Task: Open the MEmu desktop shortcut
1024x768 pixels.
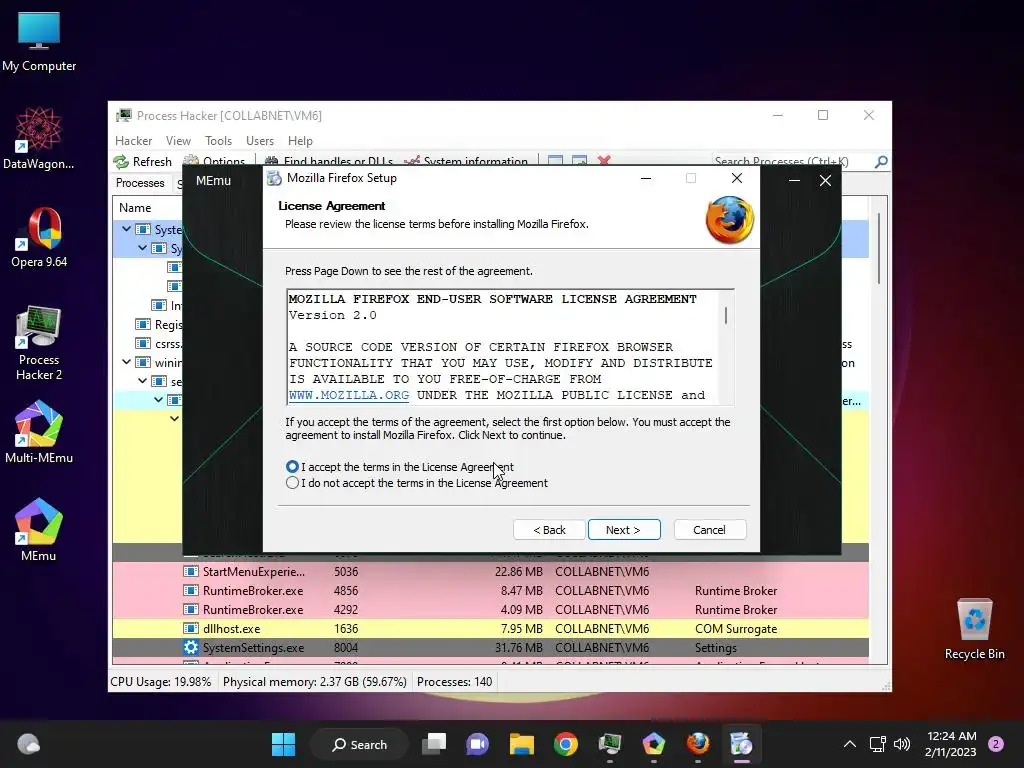Action: [39, 530]
